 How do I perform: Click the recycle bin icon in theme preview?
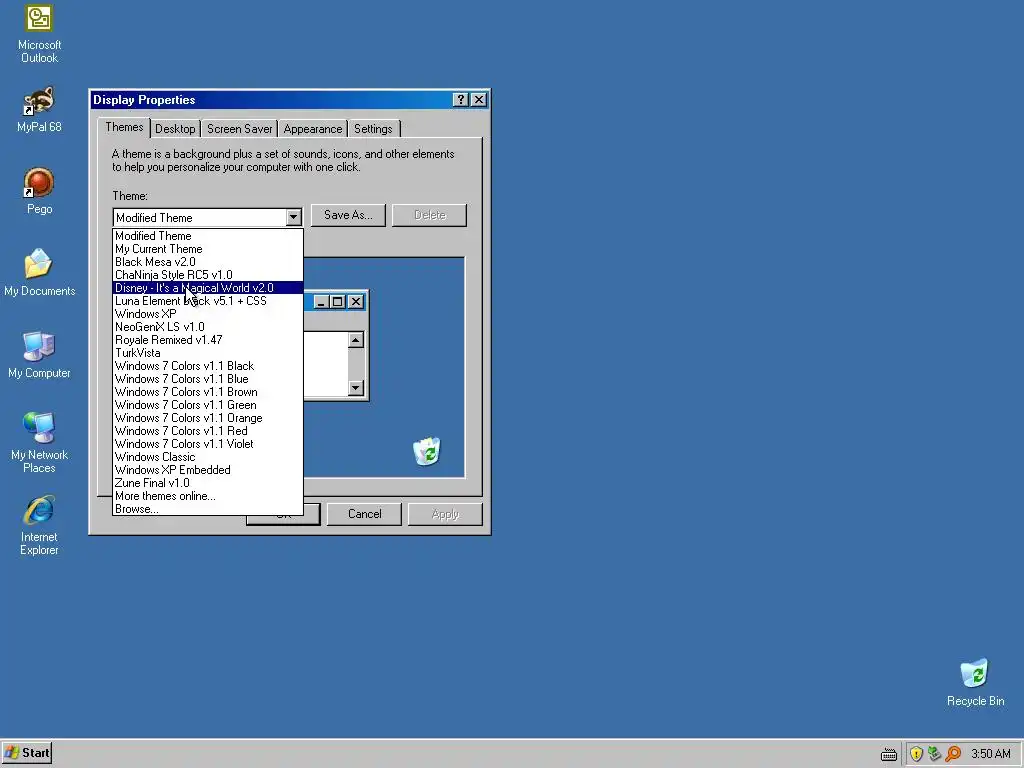pos(427,451)
